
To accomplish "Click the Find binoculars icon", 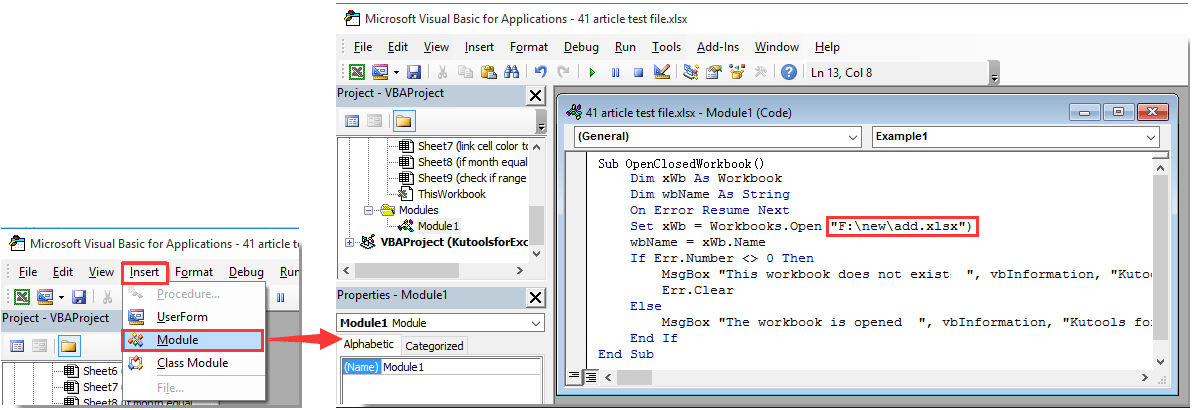I will (511, 72).
